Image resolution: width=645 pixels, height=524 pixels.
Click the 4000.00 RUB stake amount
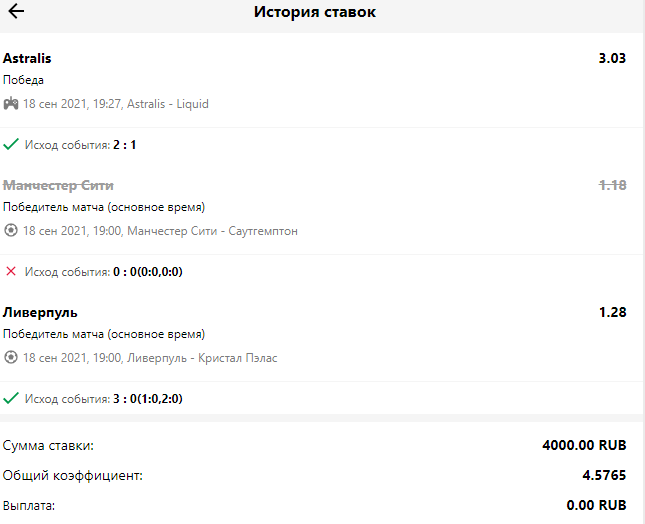584,445
